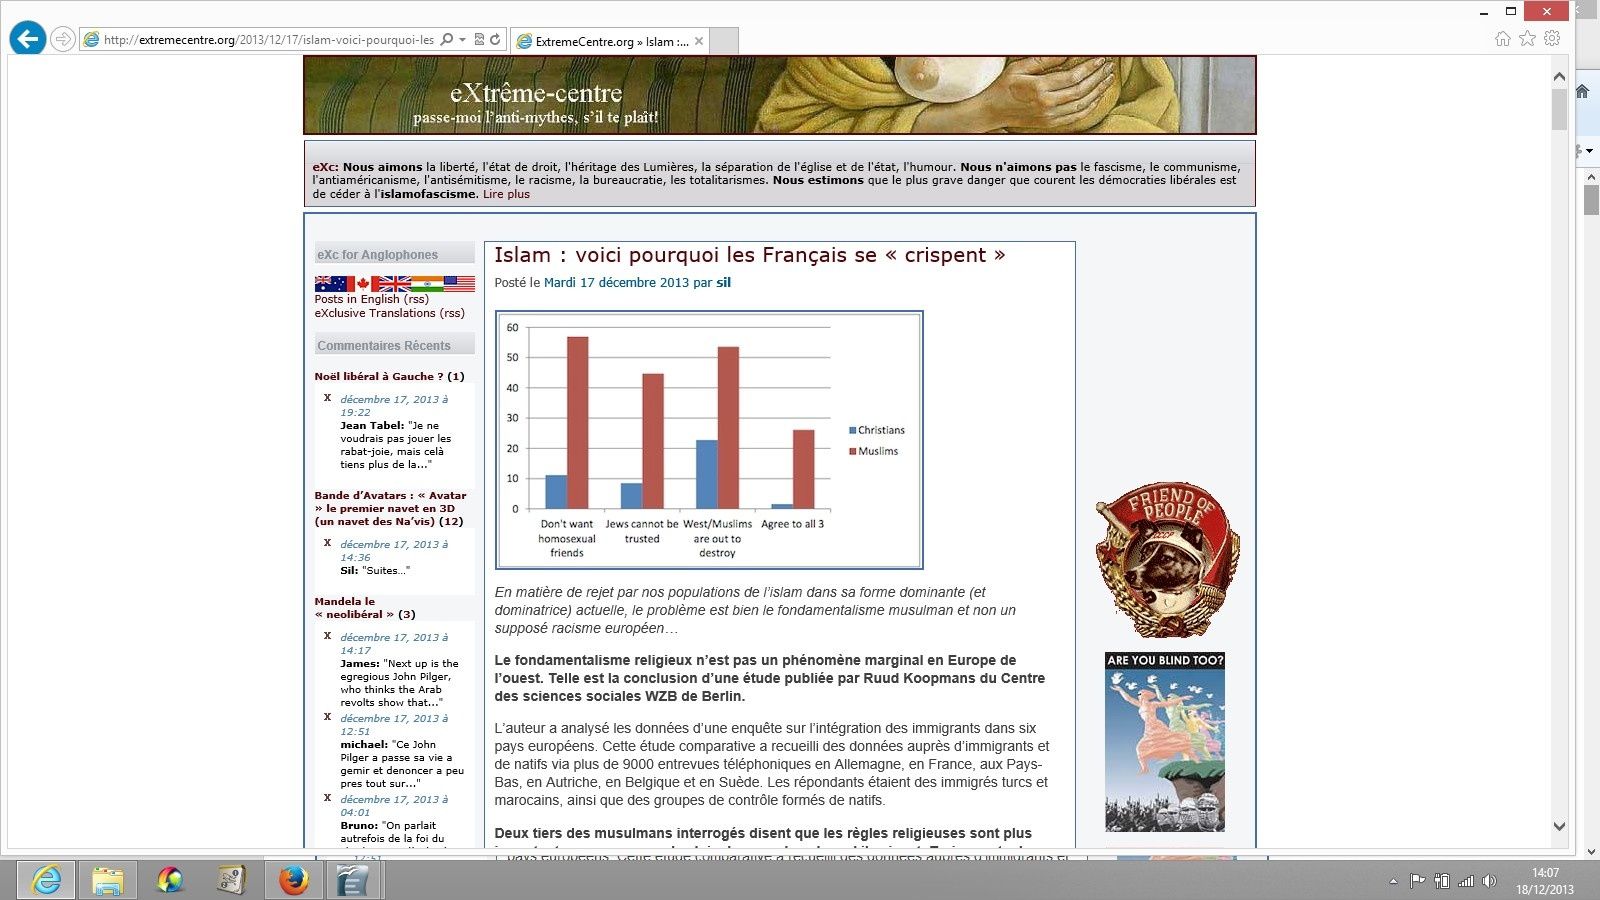Refresh the current page
This screenshot has width=1600, height=900.
click(x=495, y=40)
